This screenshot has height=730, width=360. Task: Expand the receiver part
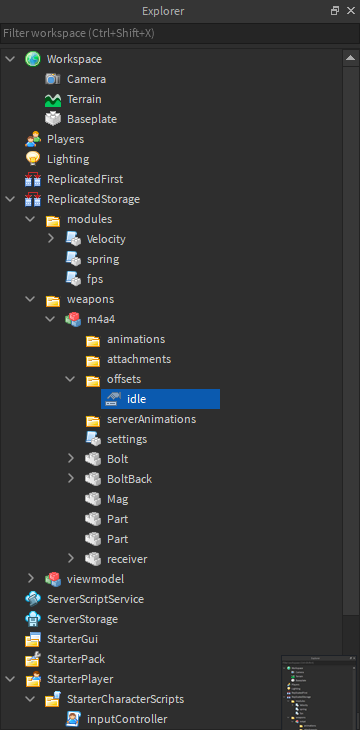(71, 559)
